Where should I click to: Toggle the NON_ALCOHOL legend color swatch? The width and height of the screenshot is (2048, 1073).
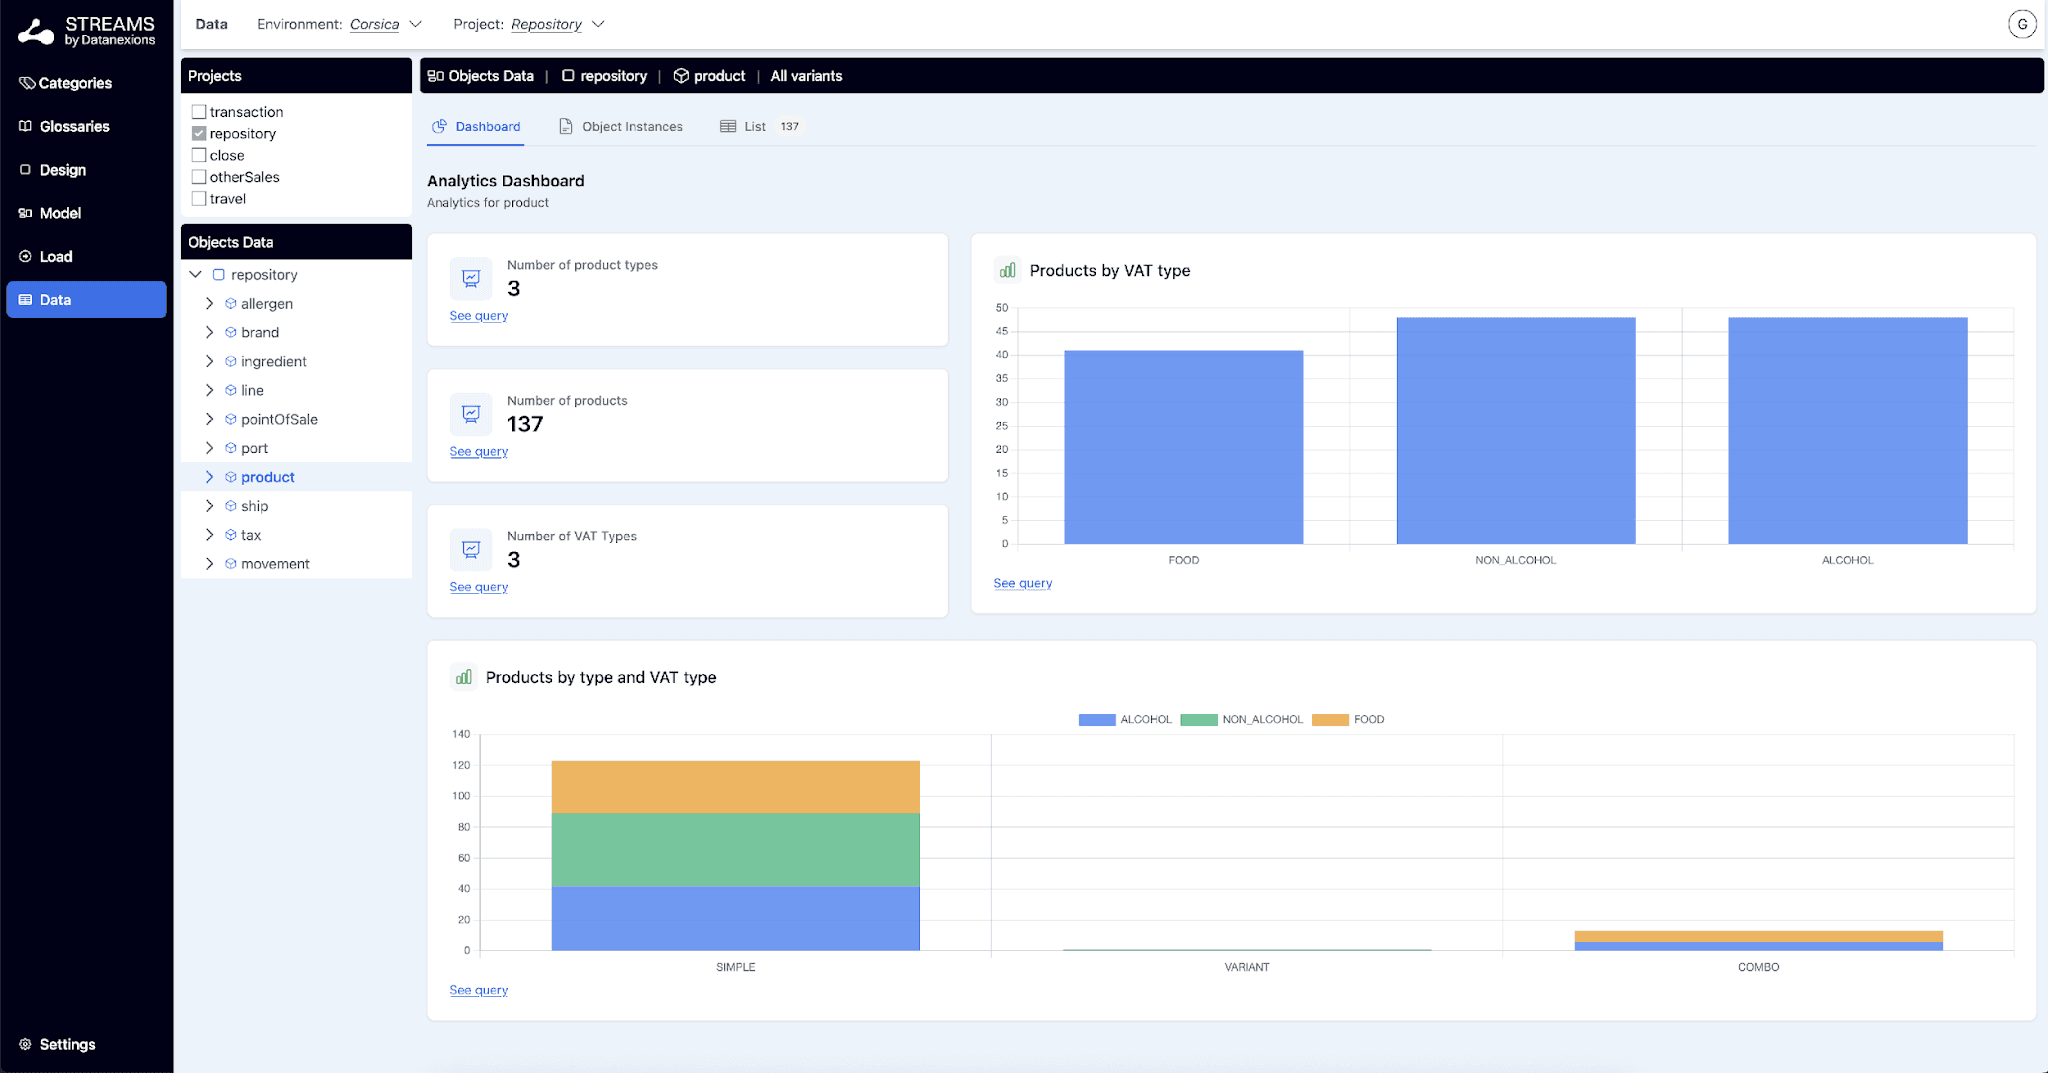[1198, 720]
